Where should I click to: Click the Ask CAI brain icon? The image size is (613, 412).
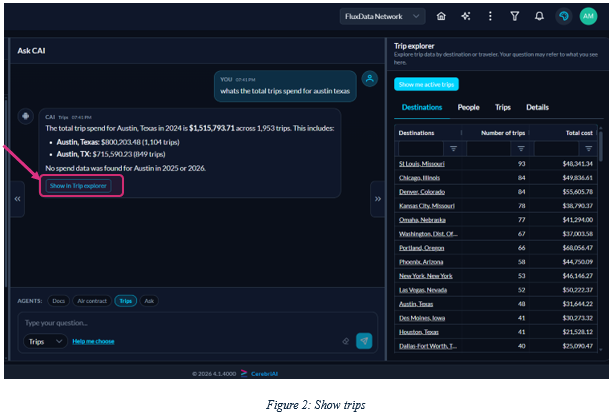(x=564, y=16)
